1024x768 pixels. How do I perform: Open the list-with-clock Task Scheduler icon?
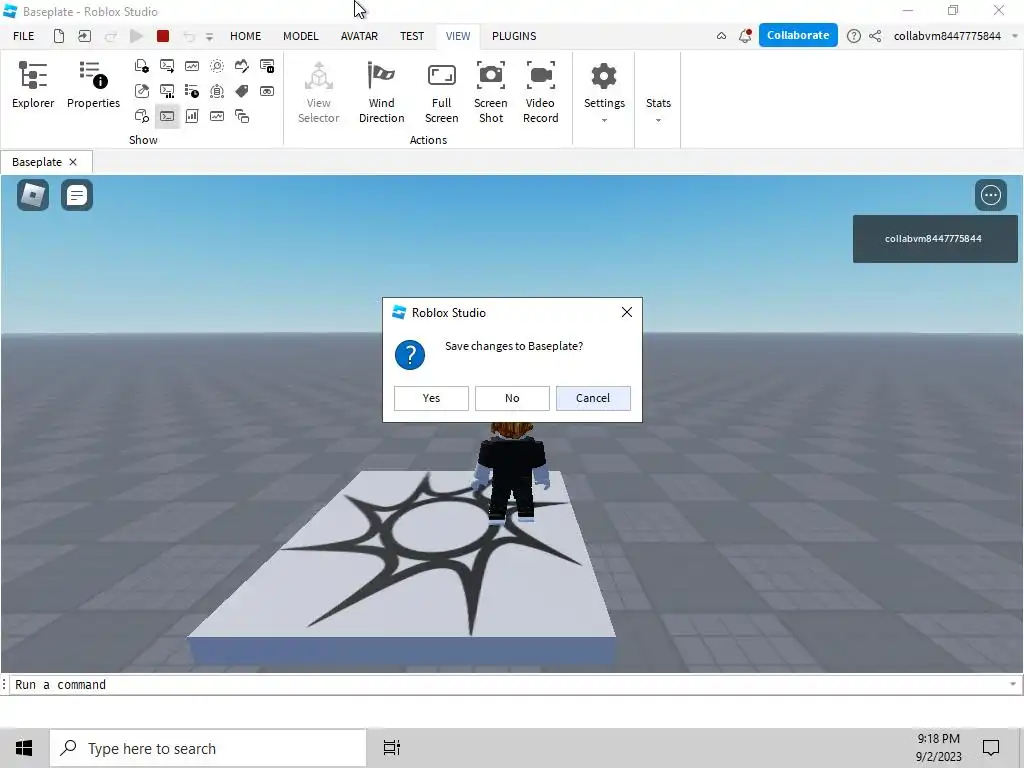click(x=192, y=91)
